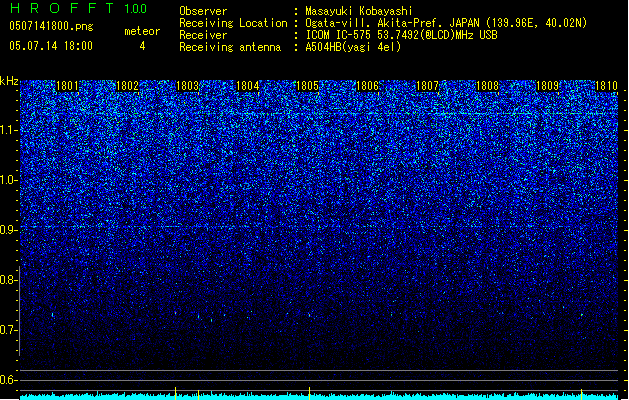Click the kHz axis unit label
This screenshot has width=629, height=400.
(9, 81)
